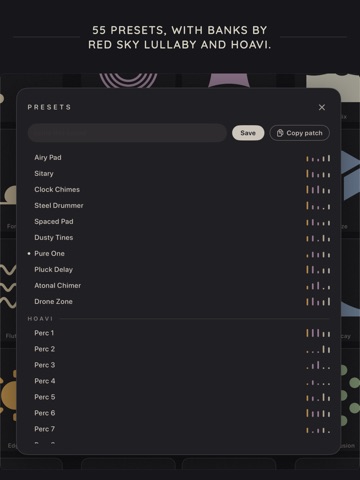Click the Perc 3 level bars icon
Image resolution: width=360 pixels, height=480 pixels.
click(318, 365)
